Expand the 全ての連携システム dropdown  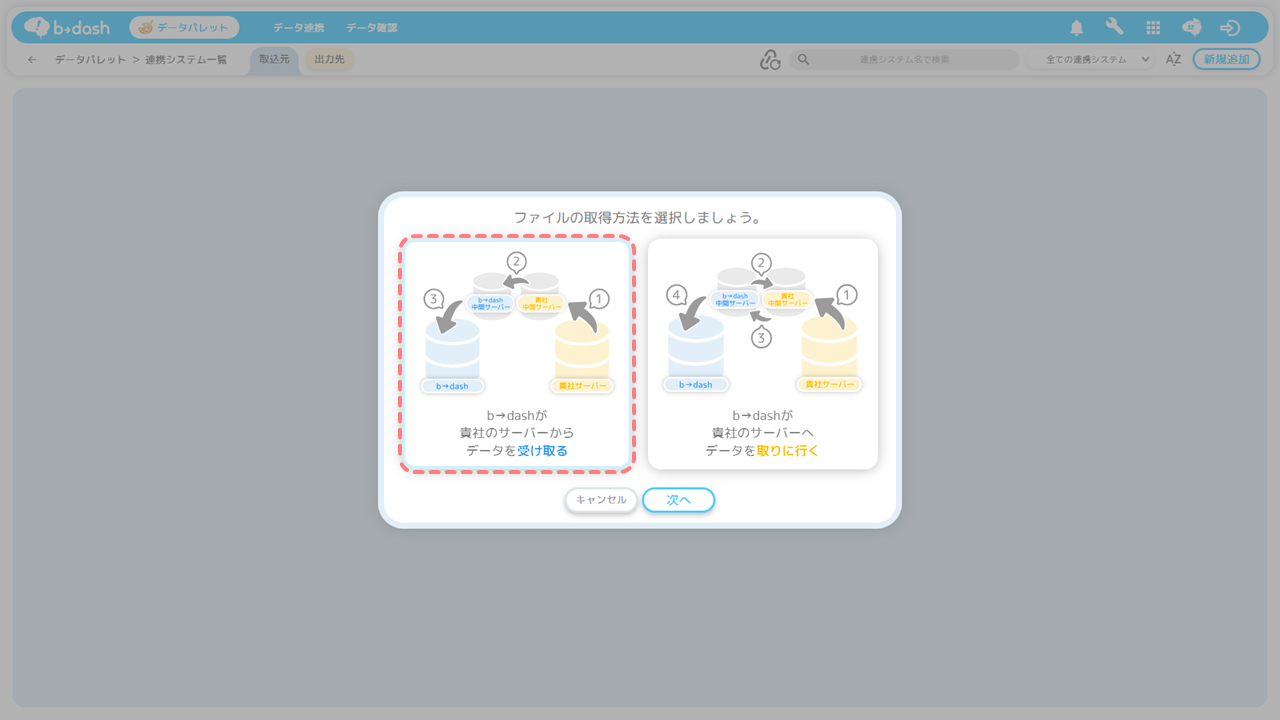(x=1092, y=60)
